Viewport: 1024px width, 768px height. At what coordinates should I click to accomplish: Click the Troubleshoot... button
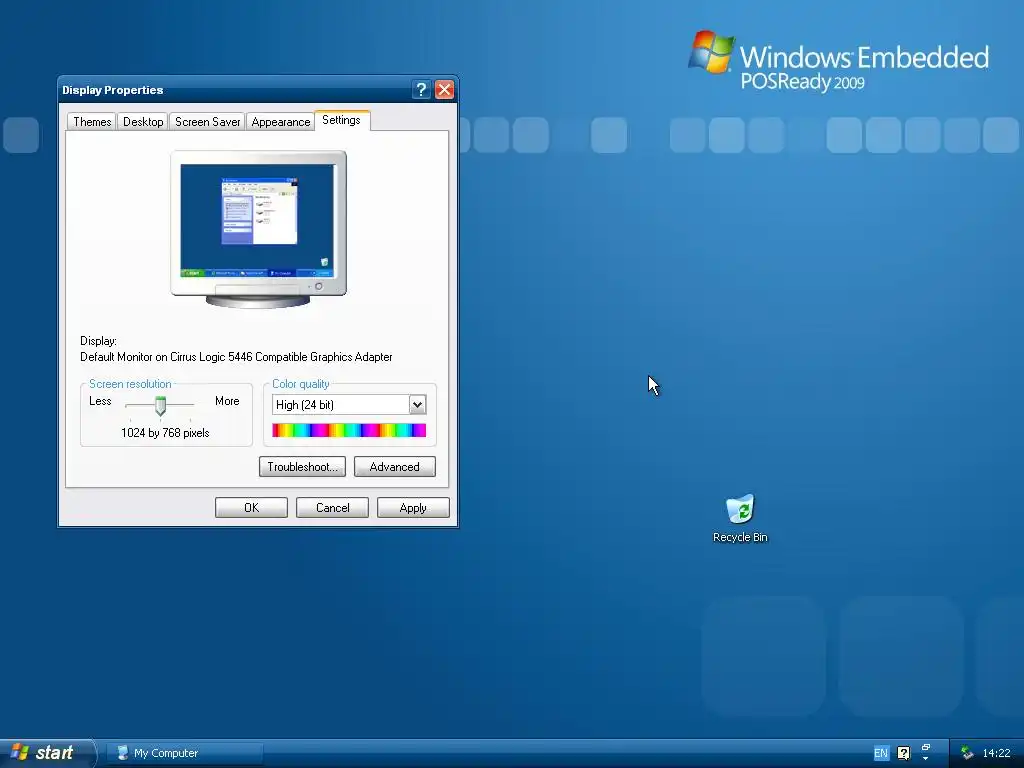(302, 467)
